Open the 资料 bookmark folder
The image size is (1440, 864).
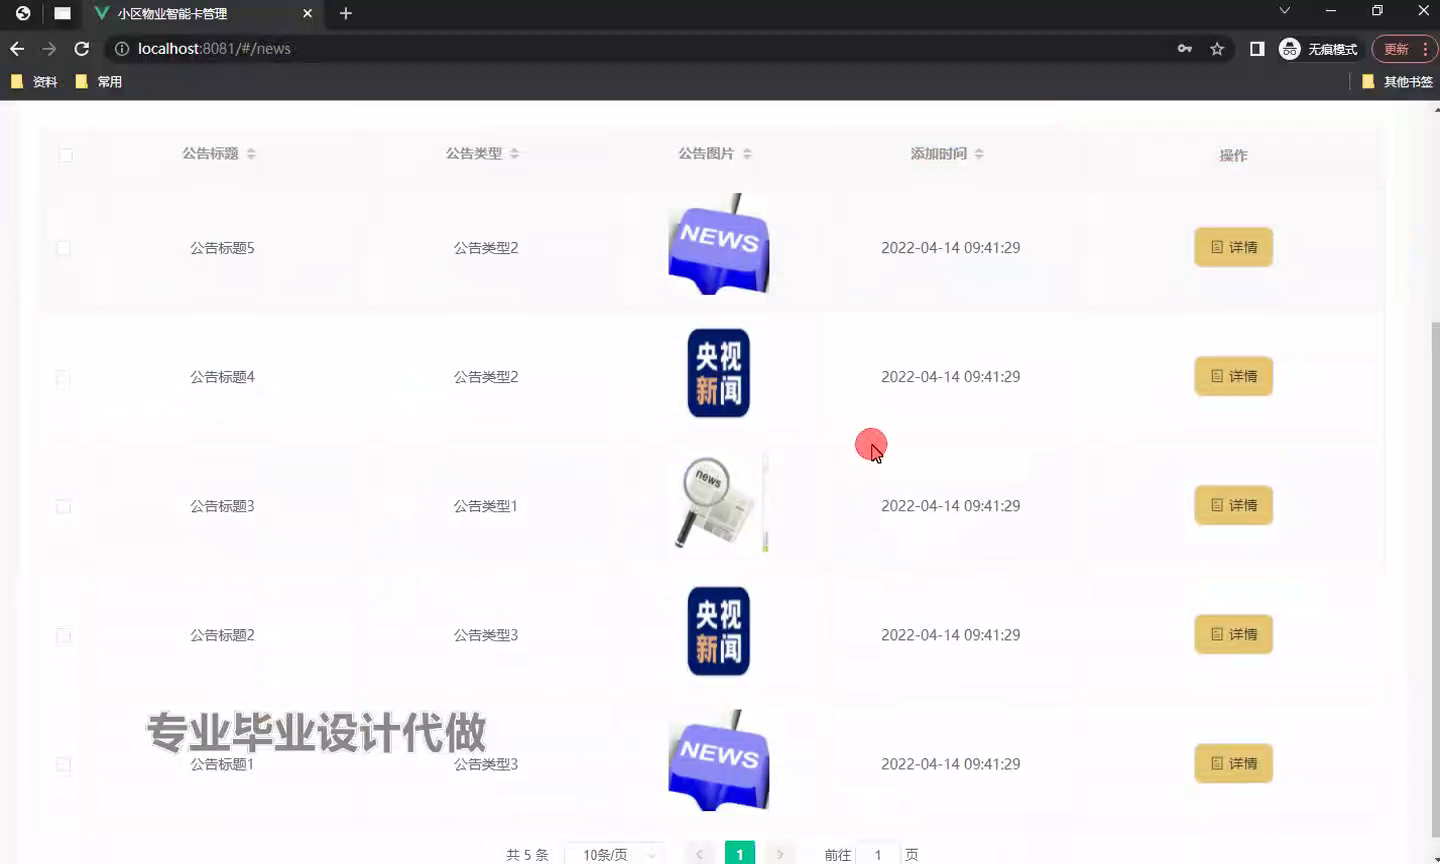34,82
